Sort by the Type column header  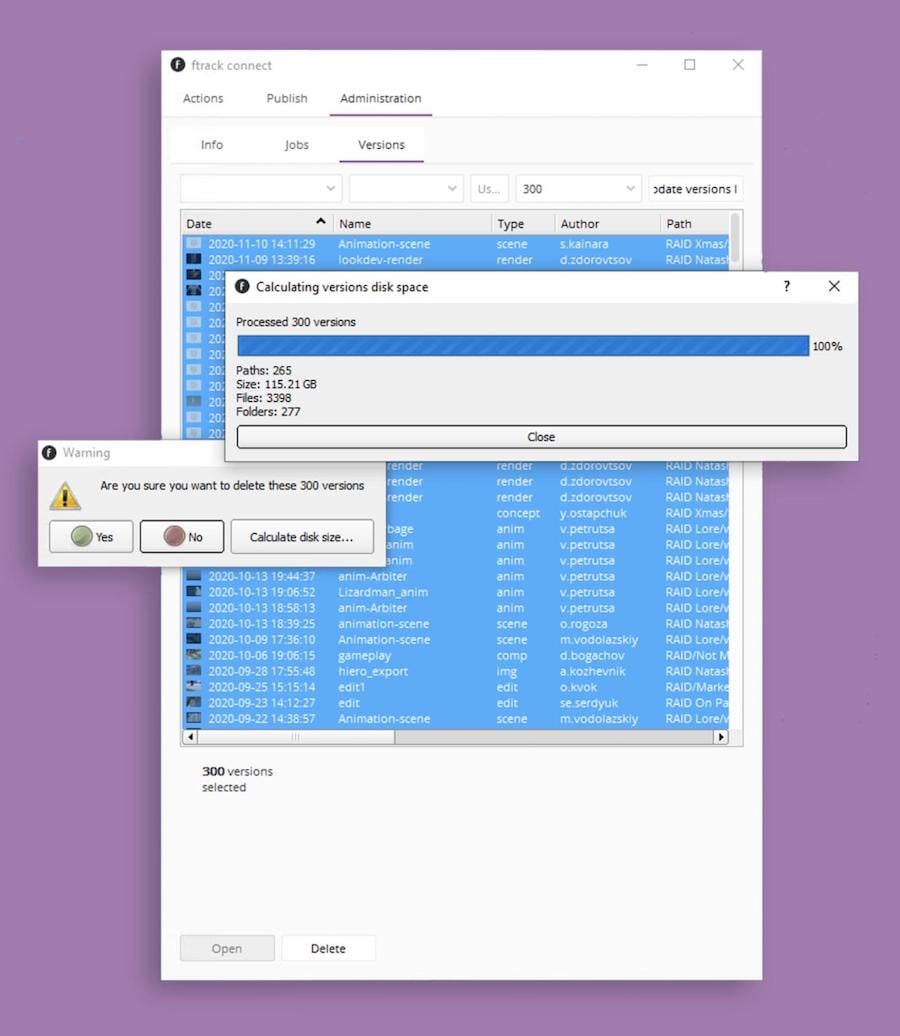click(523, 223)
